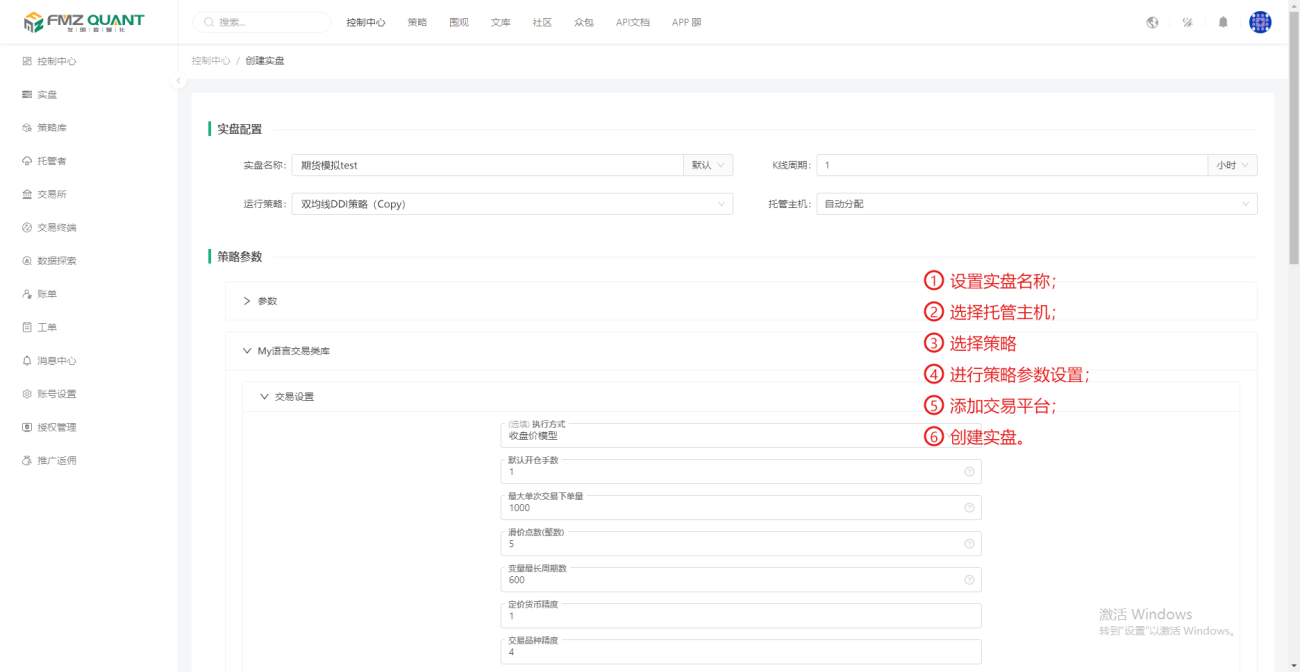Viewport: 1300px width, 672px height.
Task: Open APP download link in navigation
Action: click(x=686, y=22)
